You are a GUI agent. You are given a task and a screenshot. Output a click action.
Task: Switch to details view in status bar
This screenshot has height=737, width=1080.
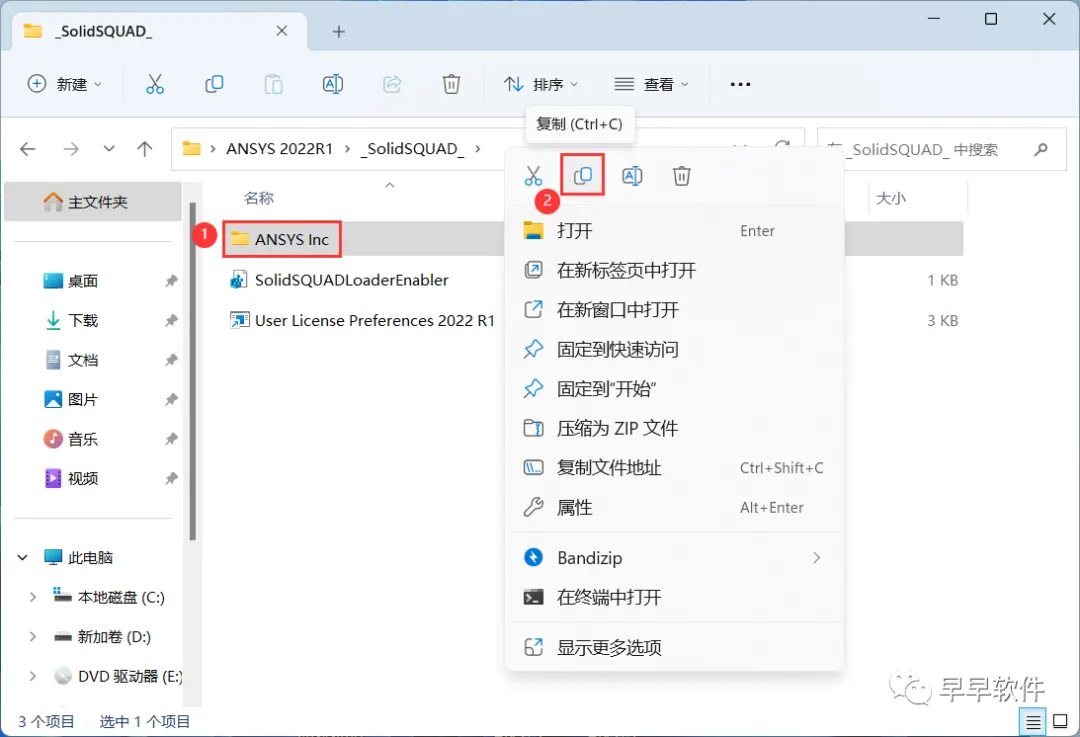pos(1033,722)
